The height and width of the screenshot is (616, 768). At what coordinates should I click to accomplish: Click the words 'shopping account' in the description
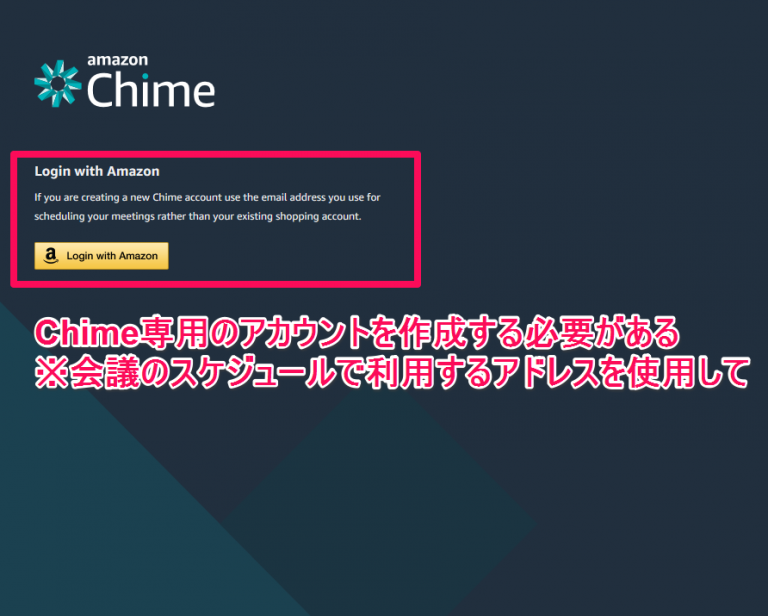pos(318,216)
